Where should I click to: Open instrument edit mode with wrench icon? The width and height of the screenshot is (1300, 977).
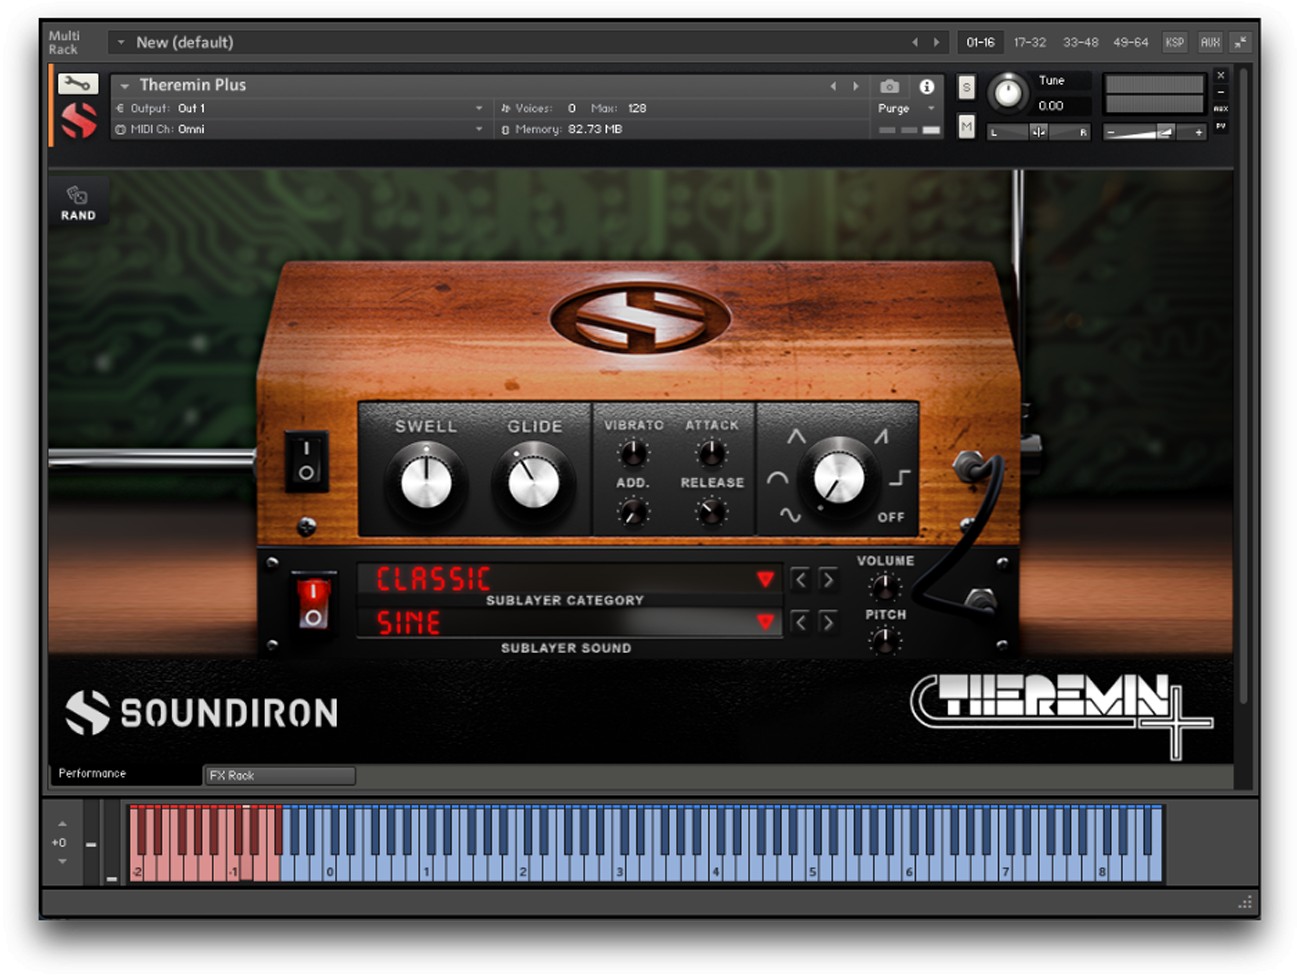click(x=78, y=84)
